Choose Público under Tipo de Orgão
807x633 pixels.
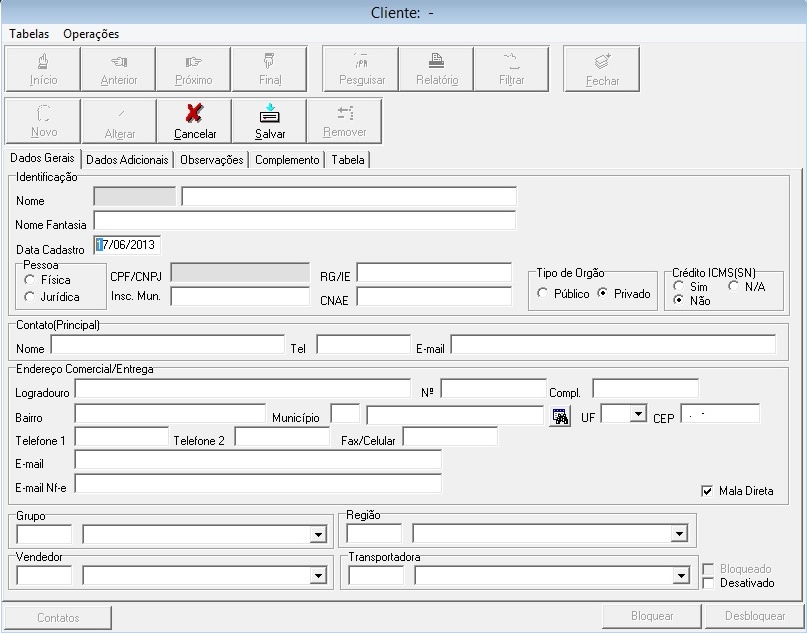point(543,294)
